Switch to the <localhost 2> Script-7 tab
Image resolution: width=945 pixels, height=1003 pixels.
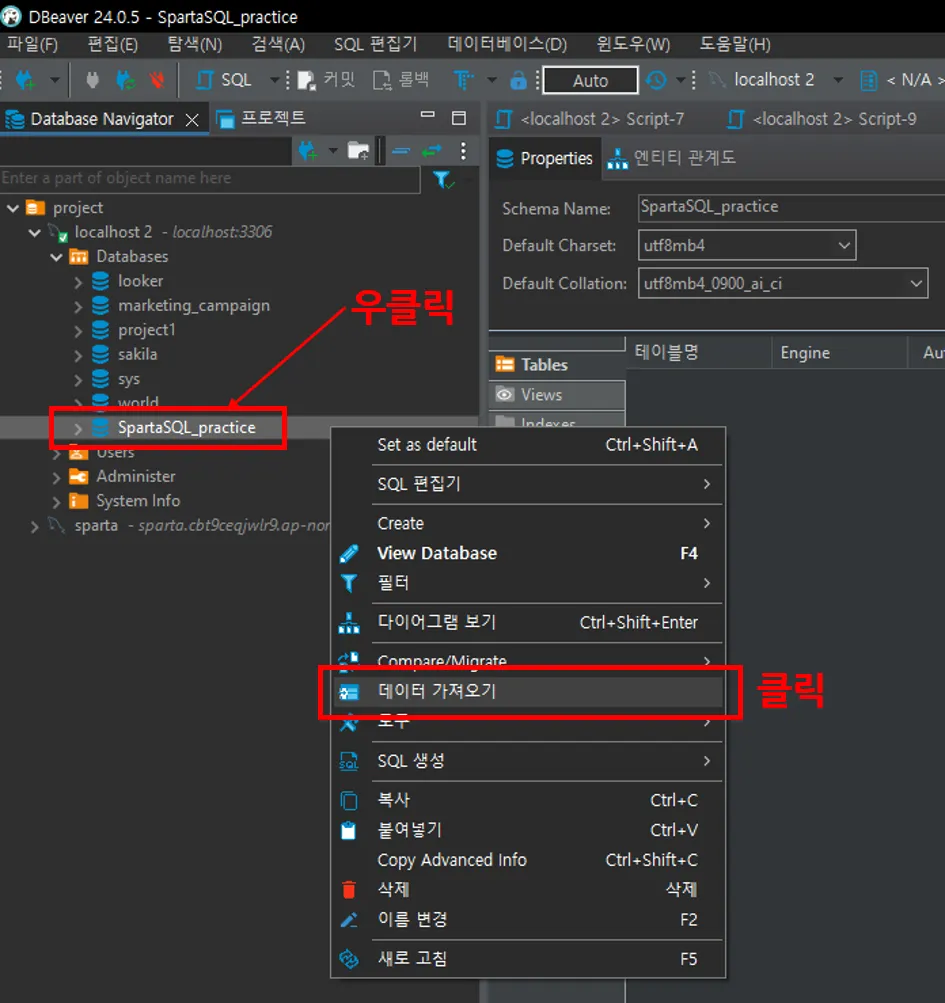coord(591,119)
